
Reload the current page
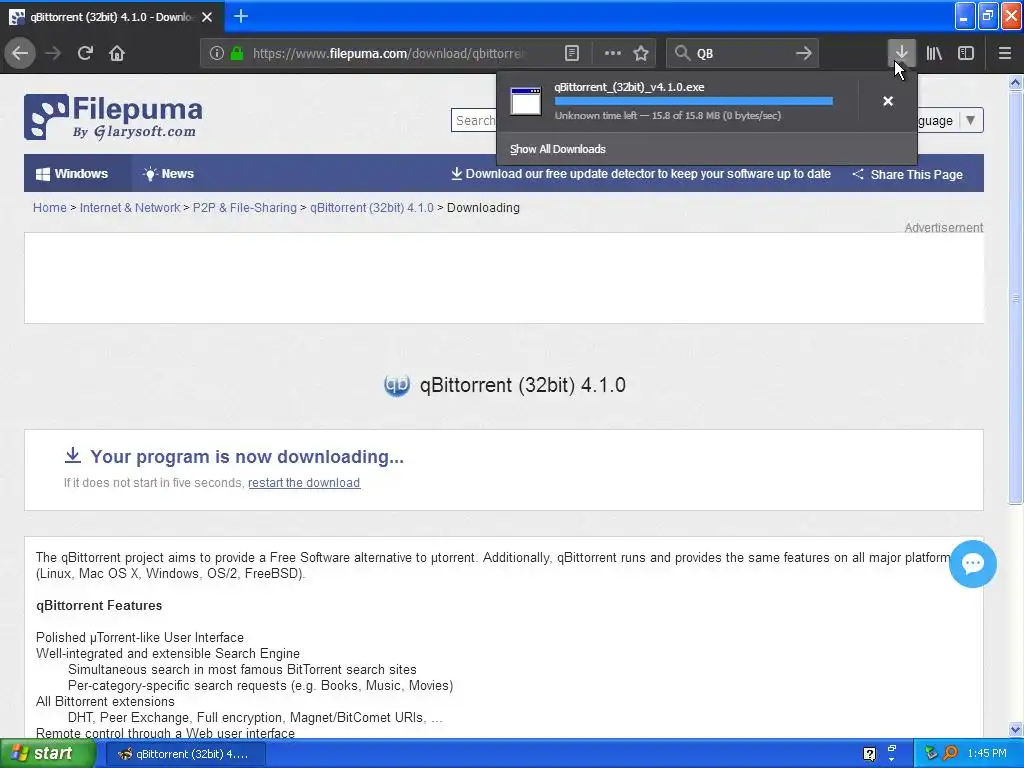[x=85, y=53]
